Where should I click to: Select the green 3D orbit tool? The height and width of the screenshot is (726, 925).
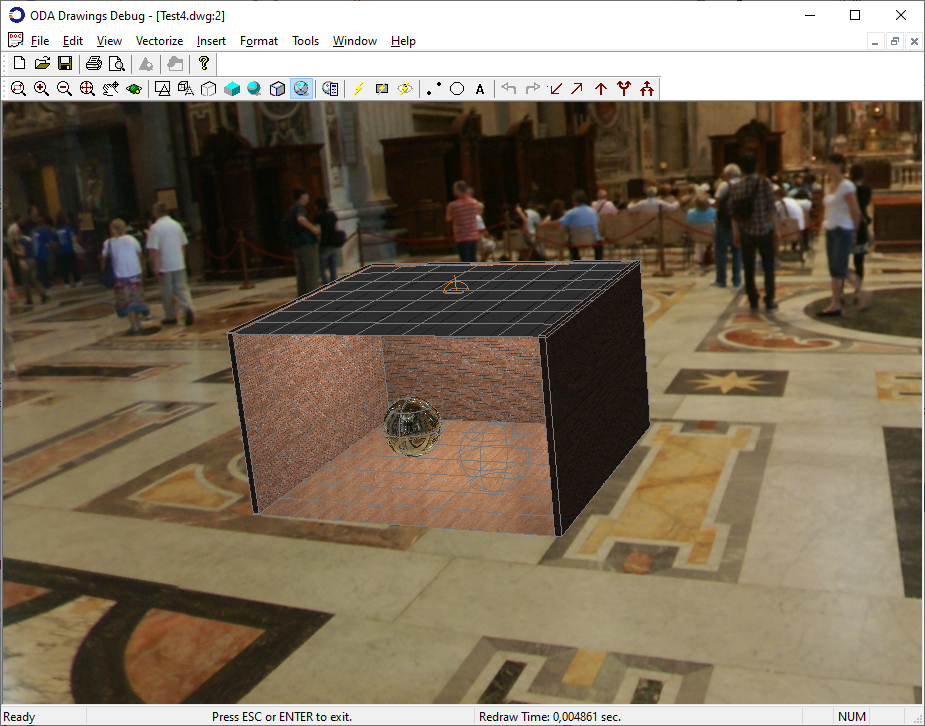tap(134, 89)
